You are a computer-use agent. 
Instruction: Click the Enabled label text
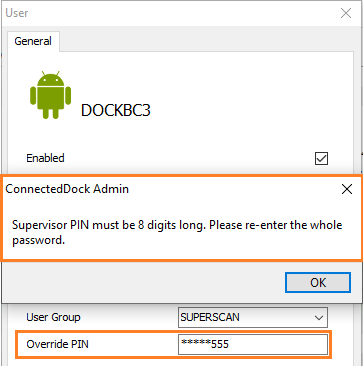click(x=45, y=158)
